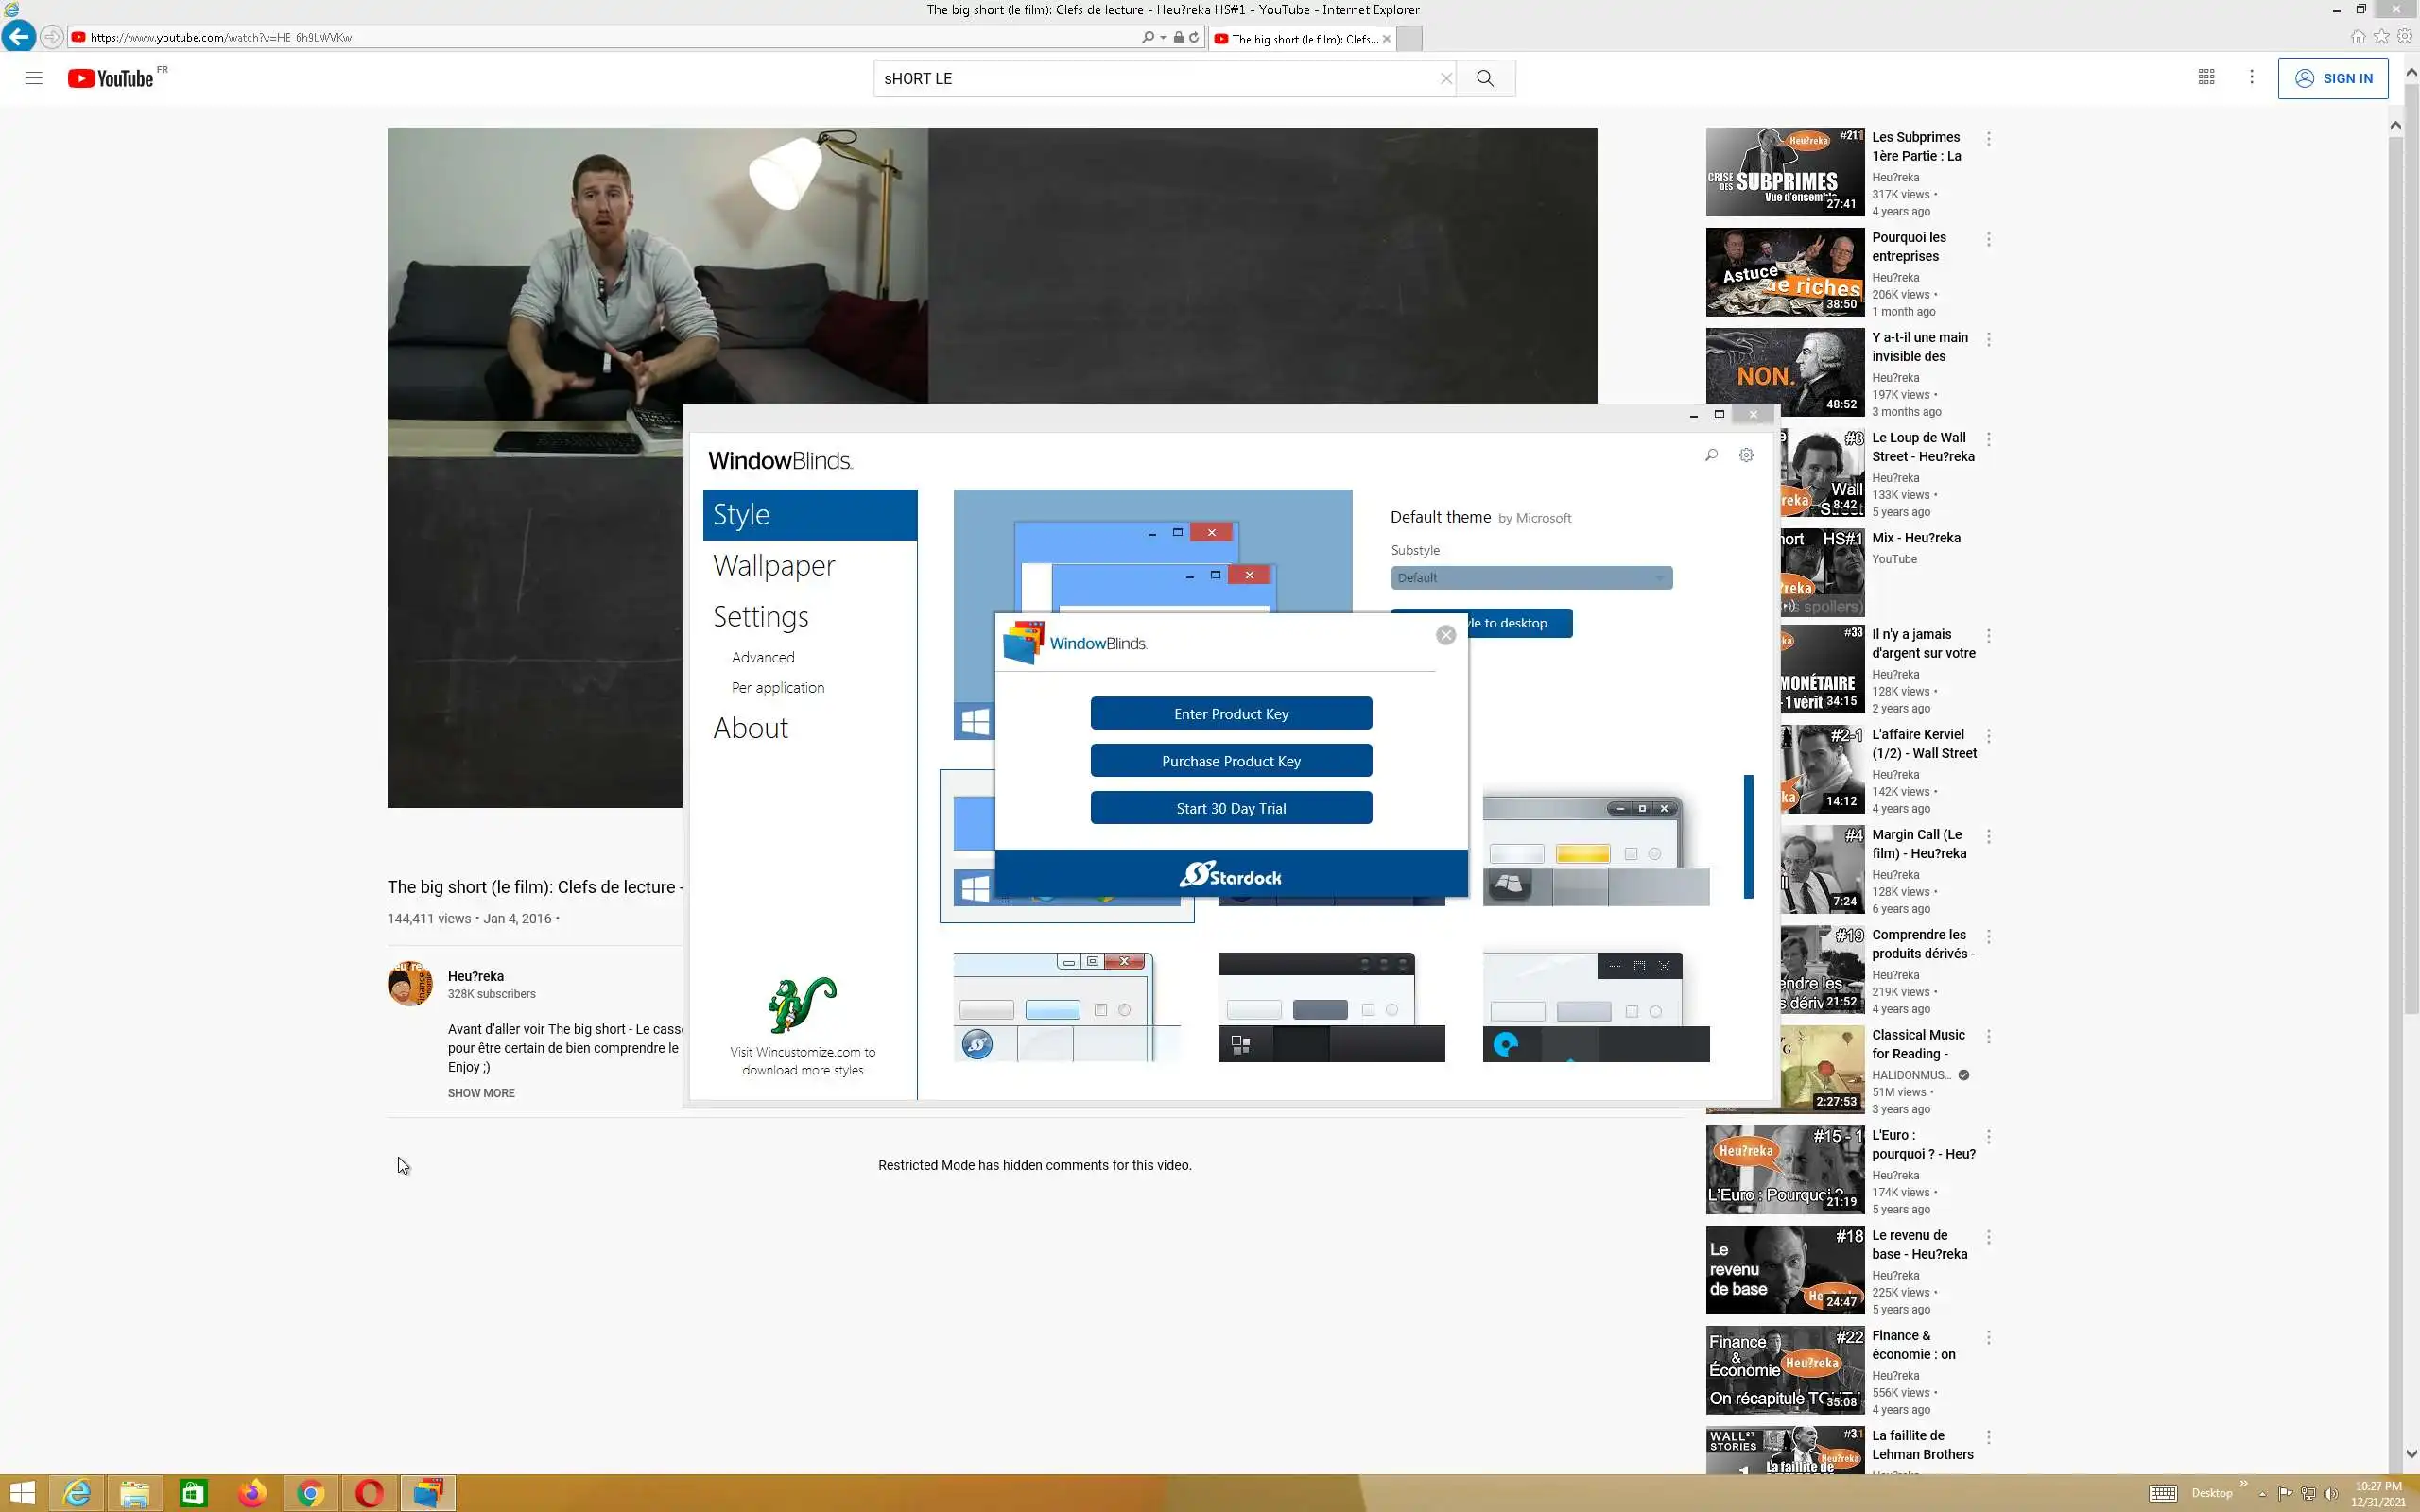Open WindowBlinds search magnifier icon

[x=1711, y=455]
